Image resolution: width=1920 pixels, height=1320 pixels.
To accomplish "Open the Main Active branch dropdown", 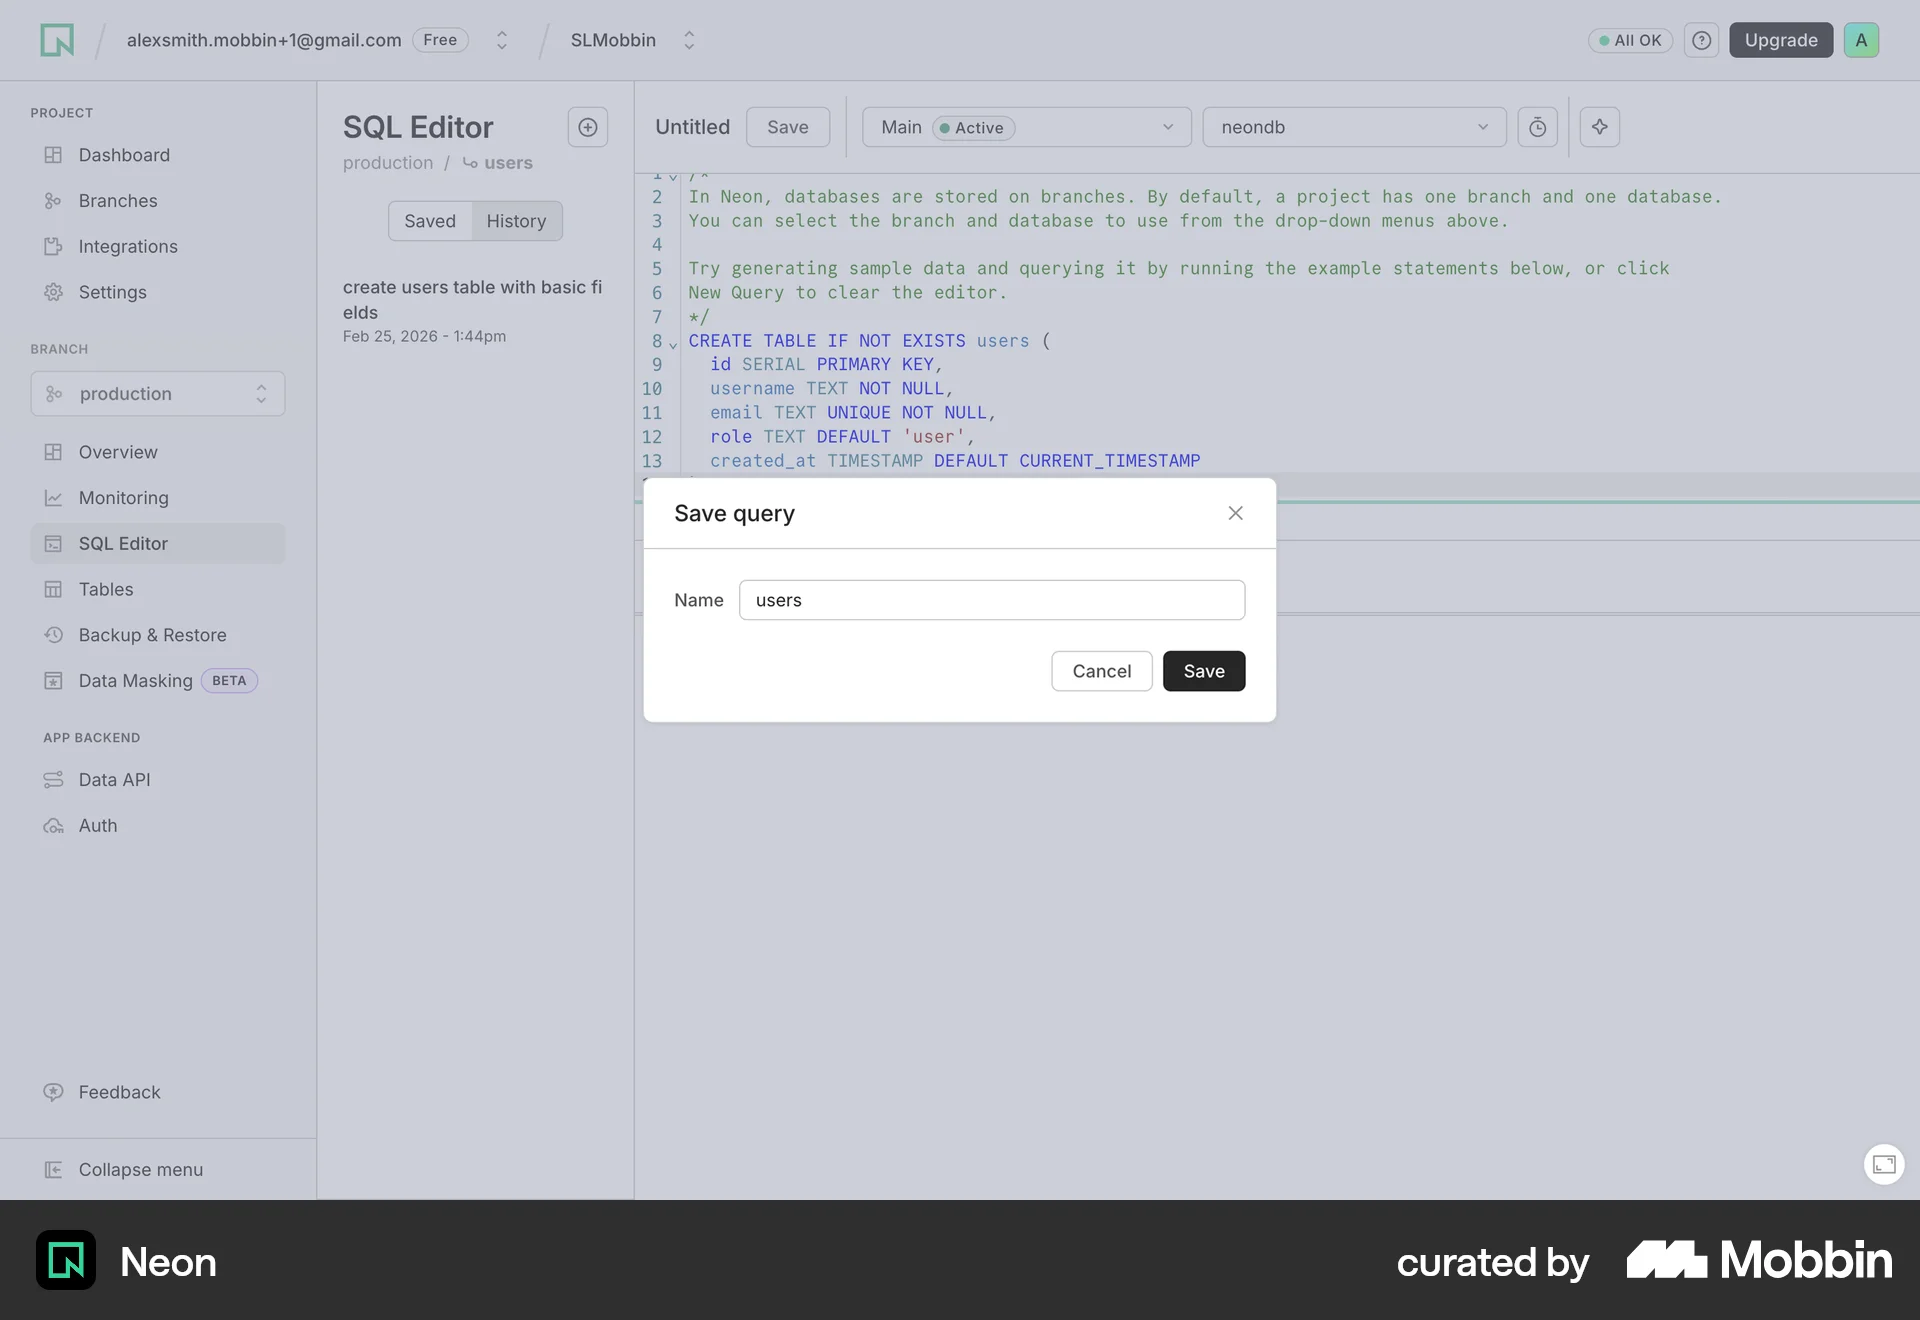I will click(1027, 127).
